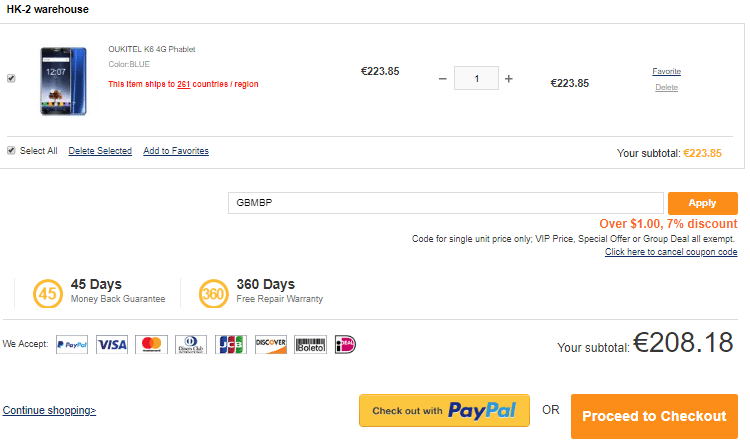
Task: Toggle the Select All checkbox
Action: click(11, 151)
